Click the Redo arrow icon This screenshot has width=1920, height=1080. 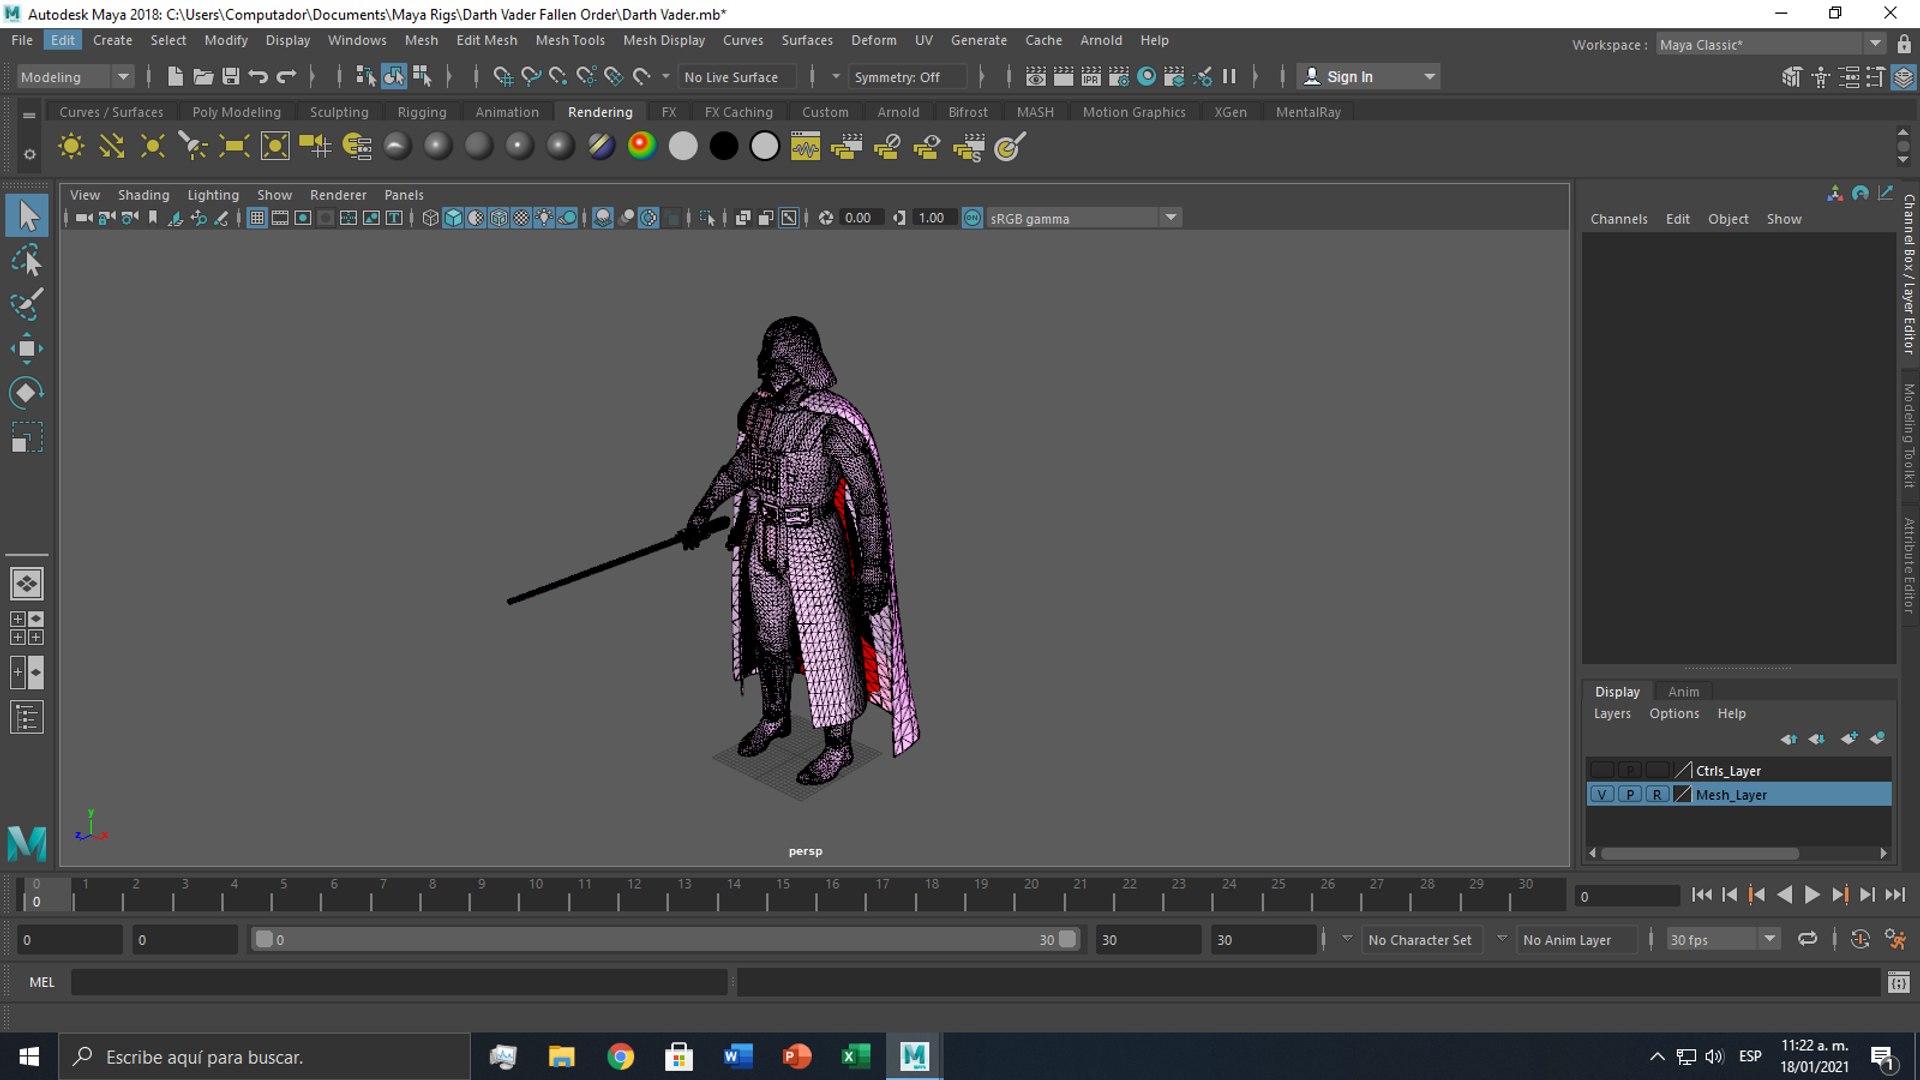tap(286, 77)
